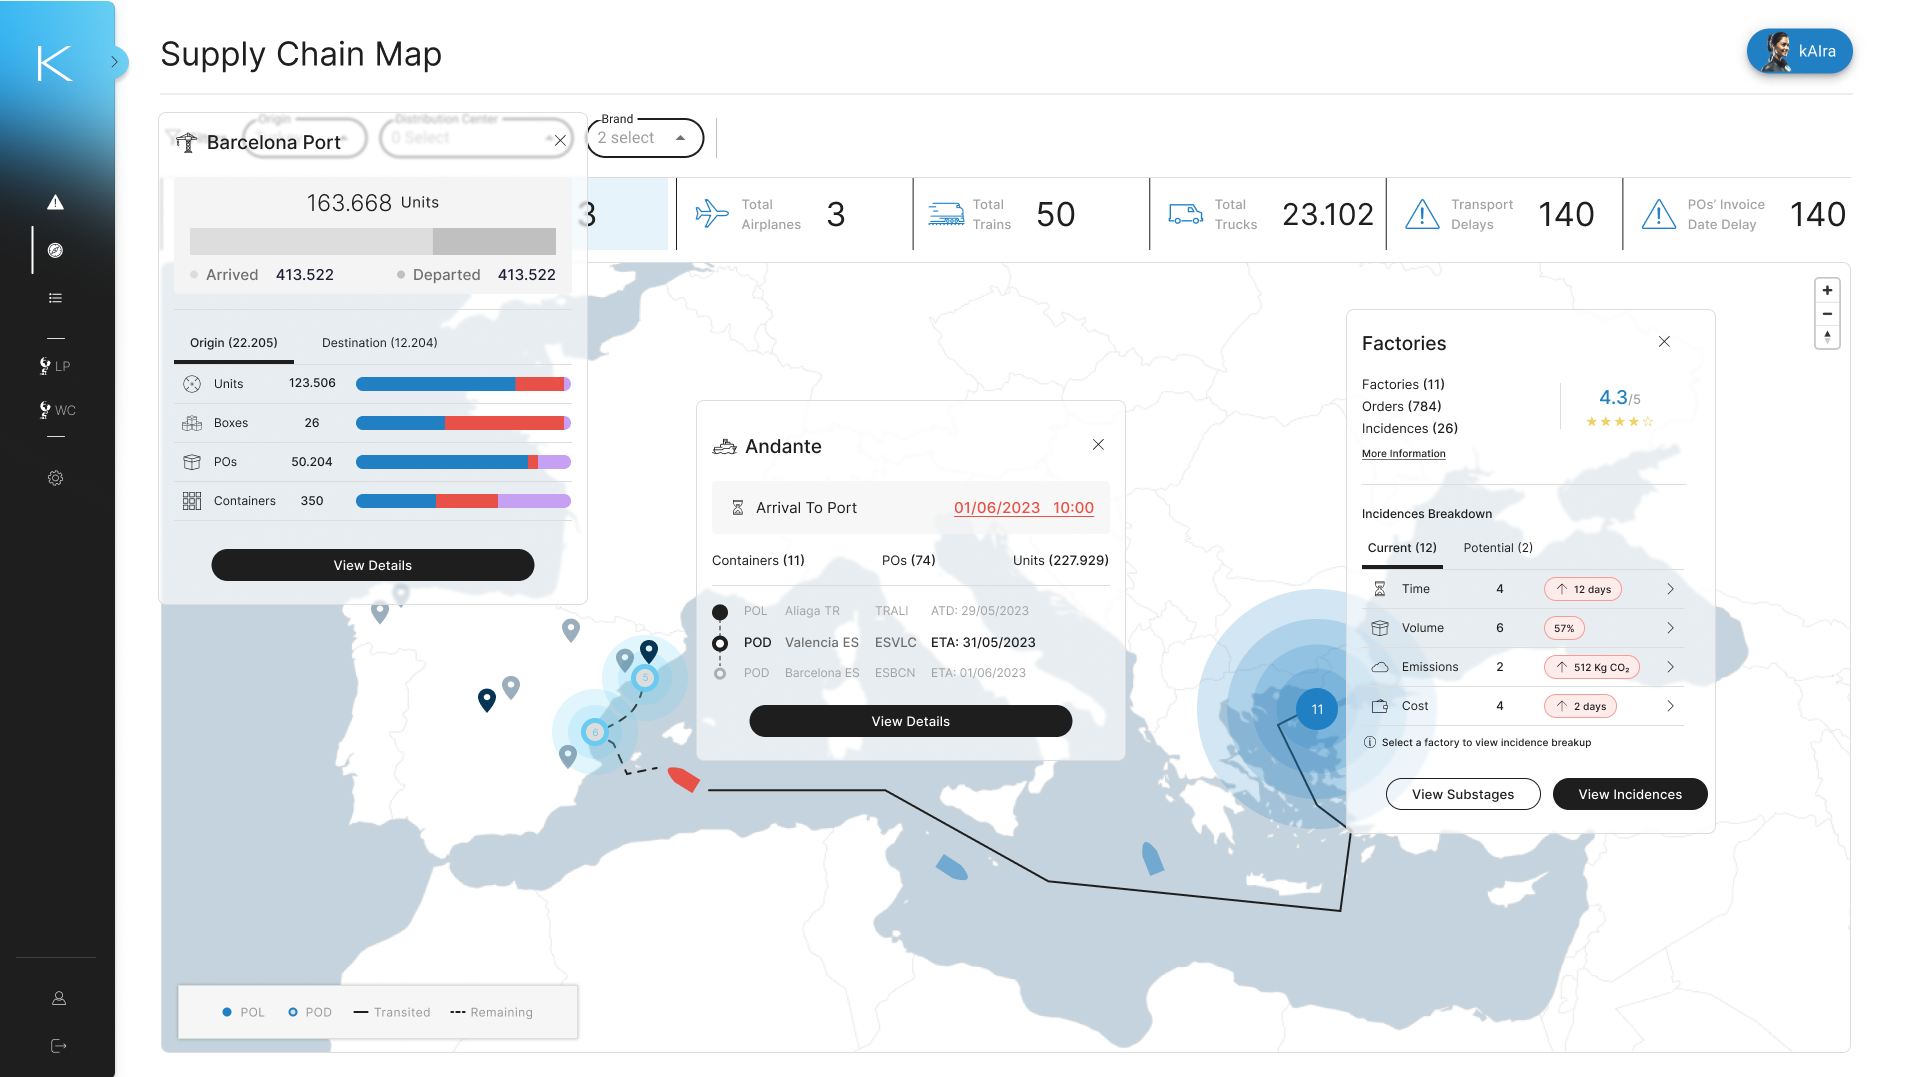This screenshot has width=1917, height=1077.
Task: Click the red ship marker on map
Action: pos(683,779)
